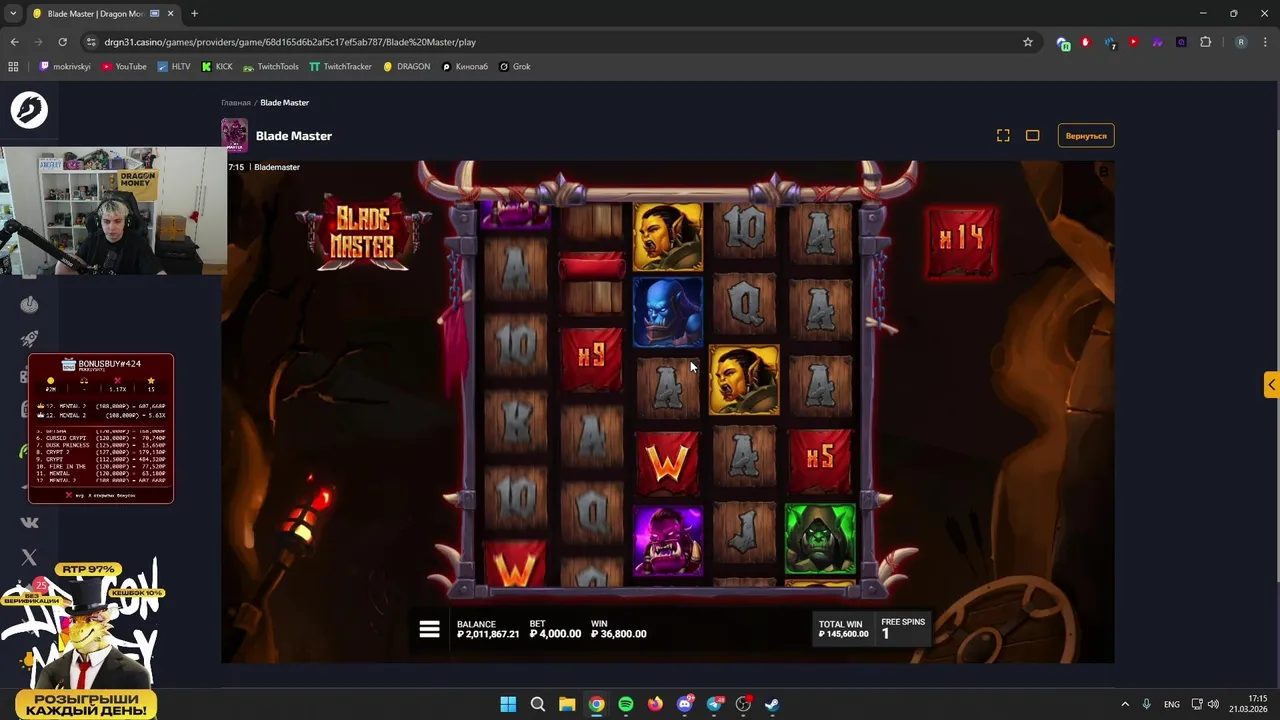This screenshot has width=1280, height=720.
Task: Open Steam from the taskbar
Action: coord(772,704)
